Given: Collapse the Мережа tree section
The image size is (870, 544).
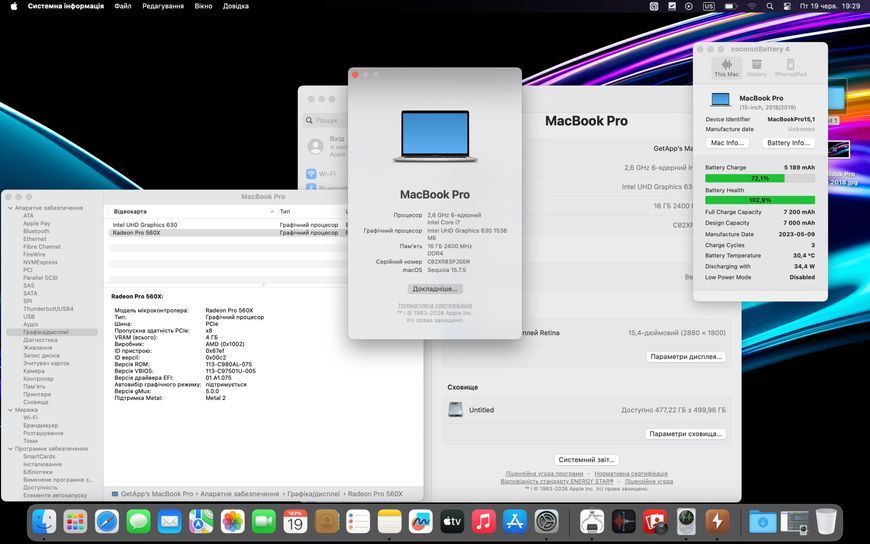Looking at the screenshot, I should point(10,410).
